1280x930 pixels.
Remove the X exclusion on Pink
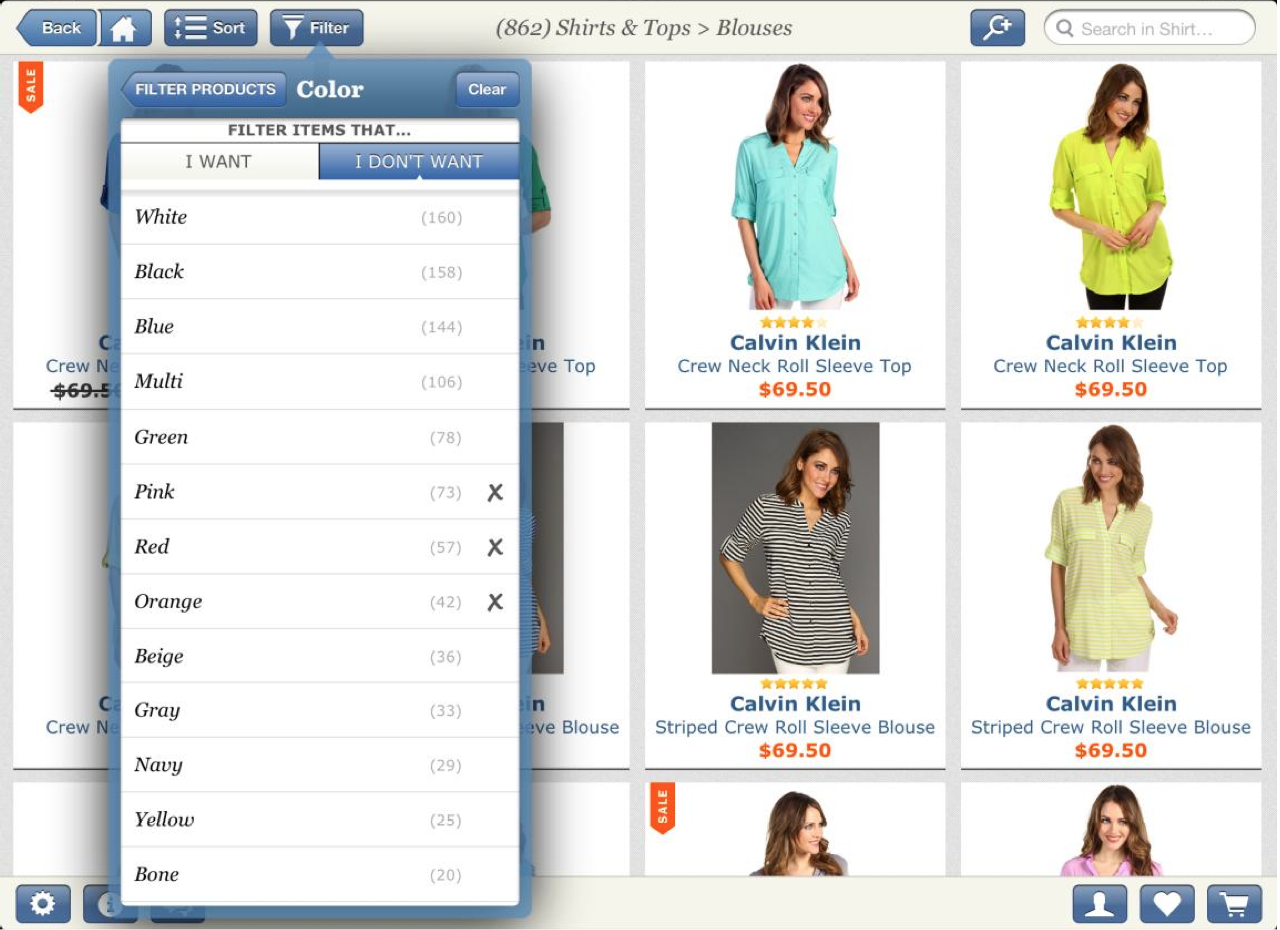click(495, 492)
